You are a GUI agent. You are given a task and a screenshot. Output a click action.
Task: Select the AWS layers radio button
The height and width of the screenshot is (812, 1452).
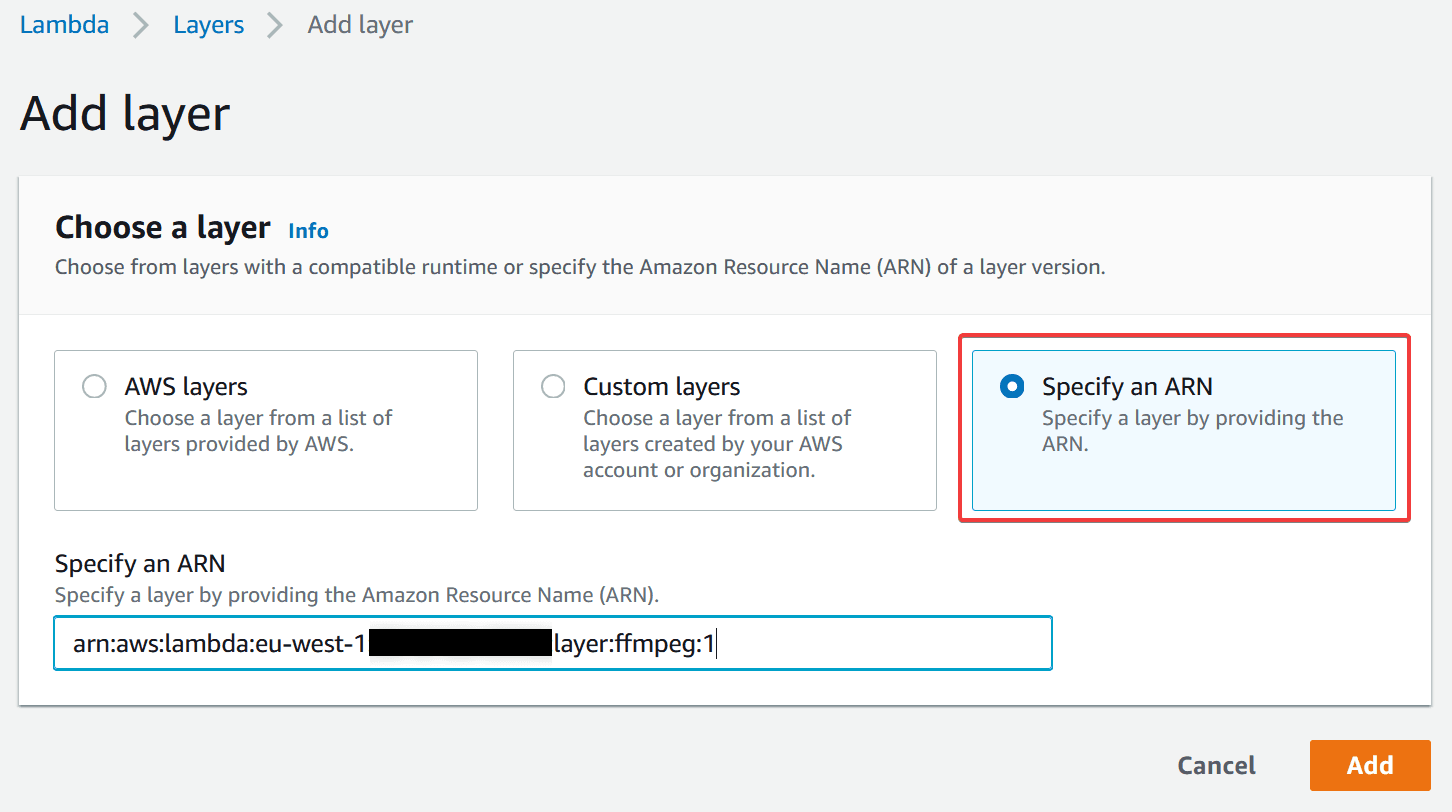[94, 387]
